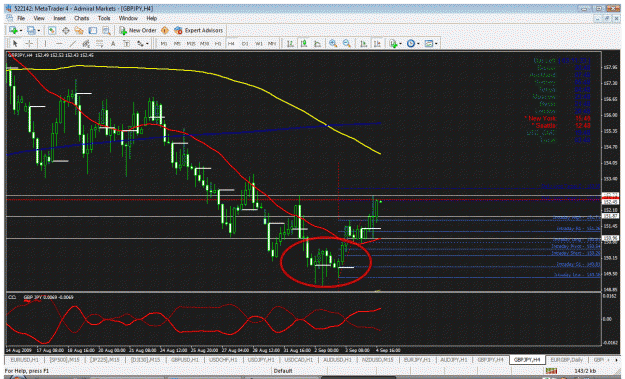625x379 pixels.
Task: Switch to the AUDUSD,H1 chart tab
Action: 337,360
